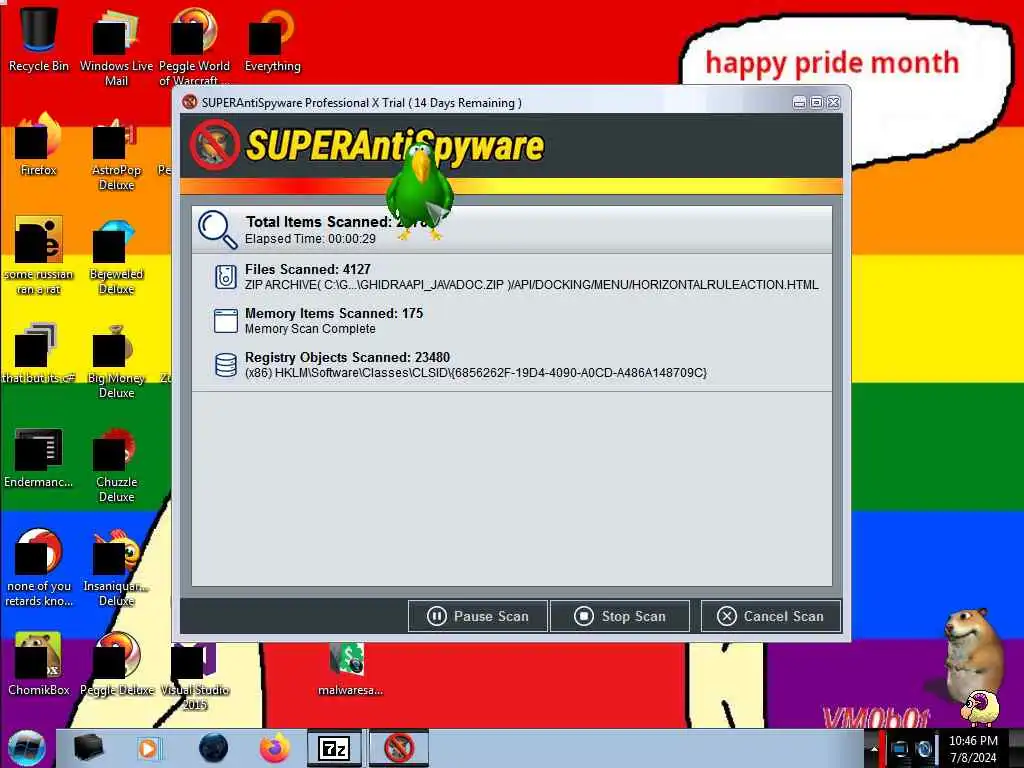Click the GHIDRAAPI_JAVADOC.ZIP file path text
This screenshot has height=768, width=1024.
[532, 285]
